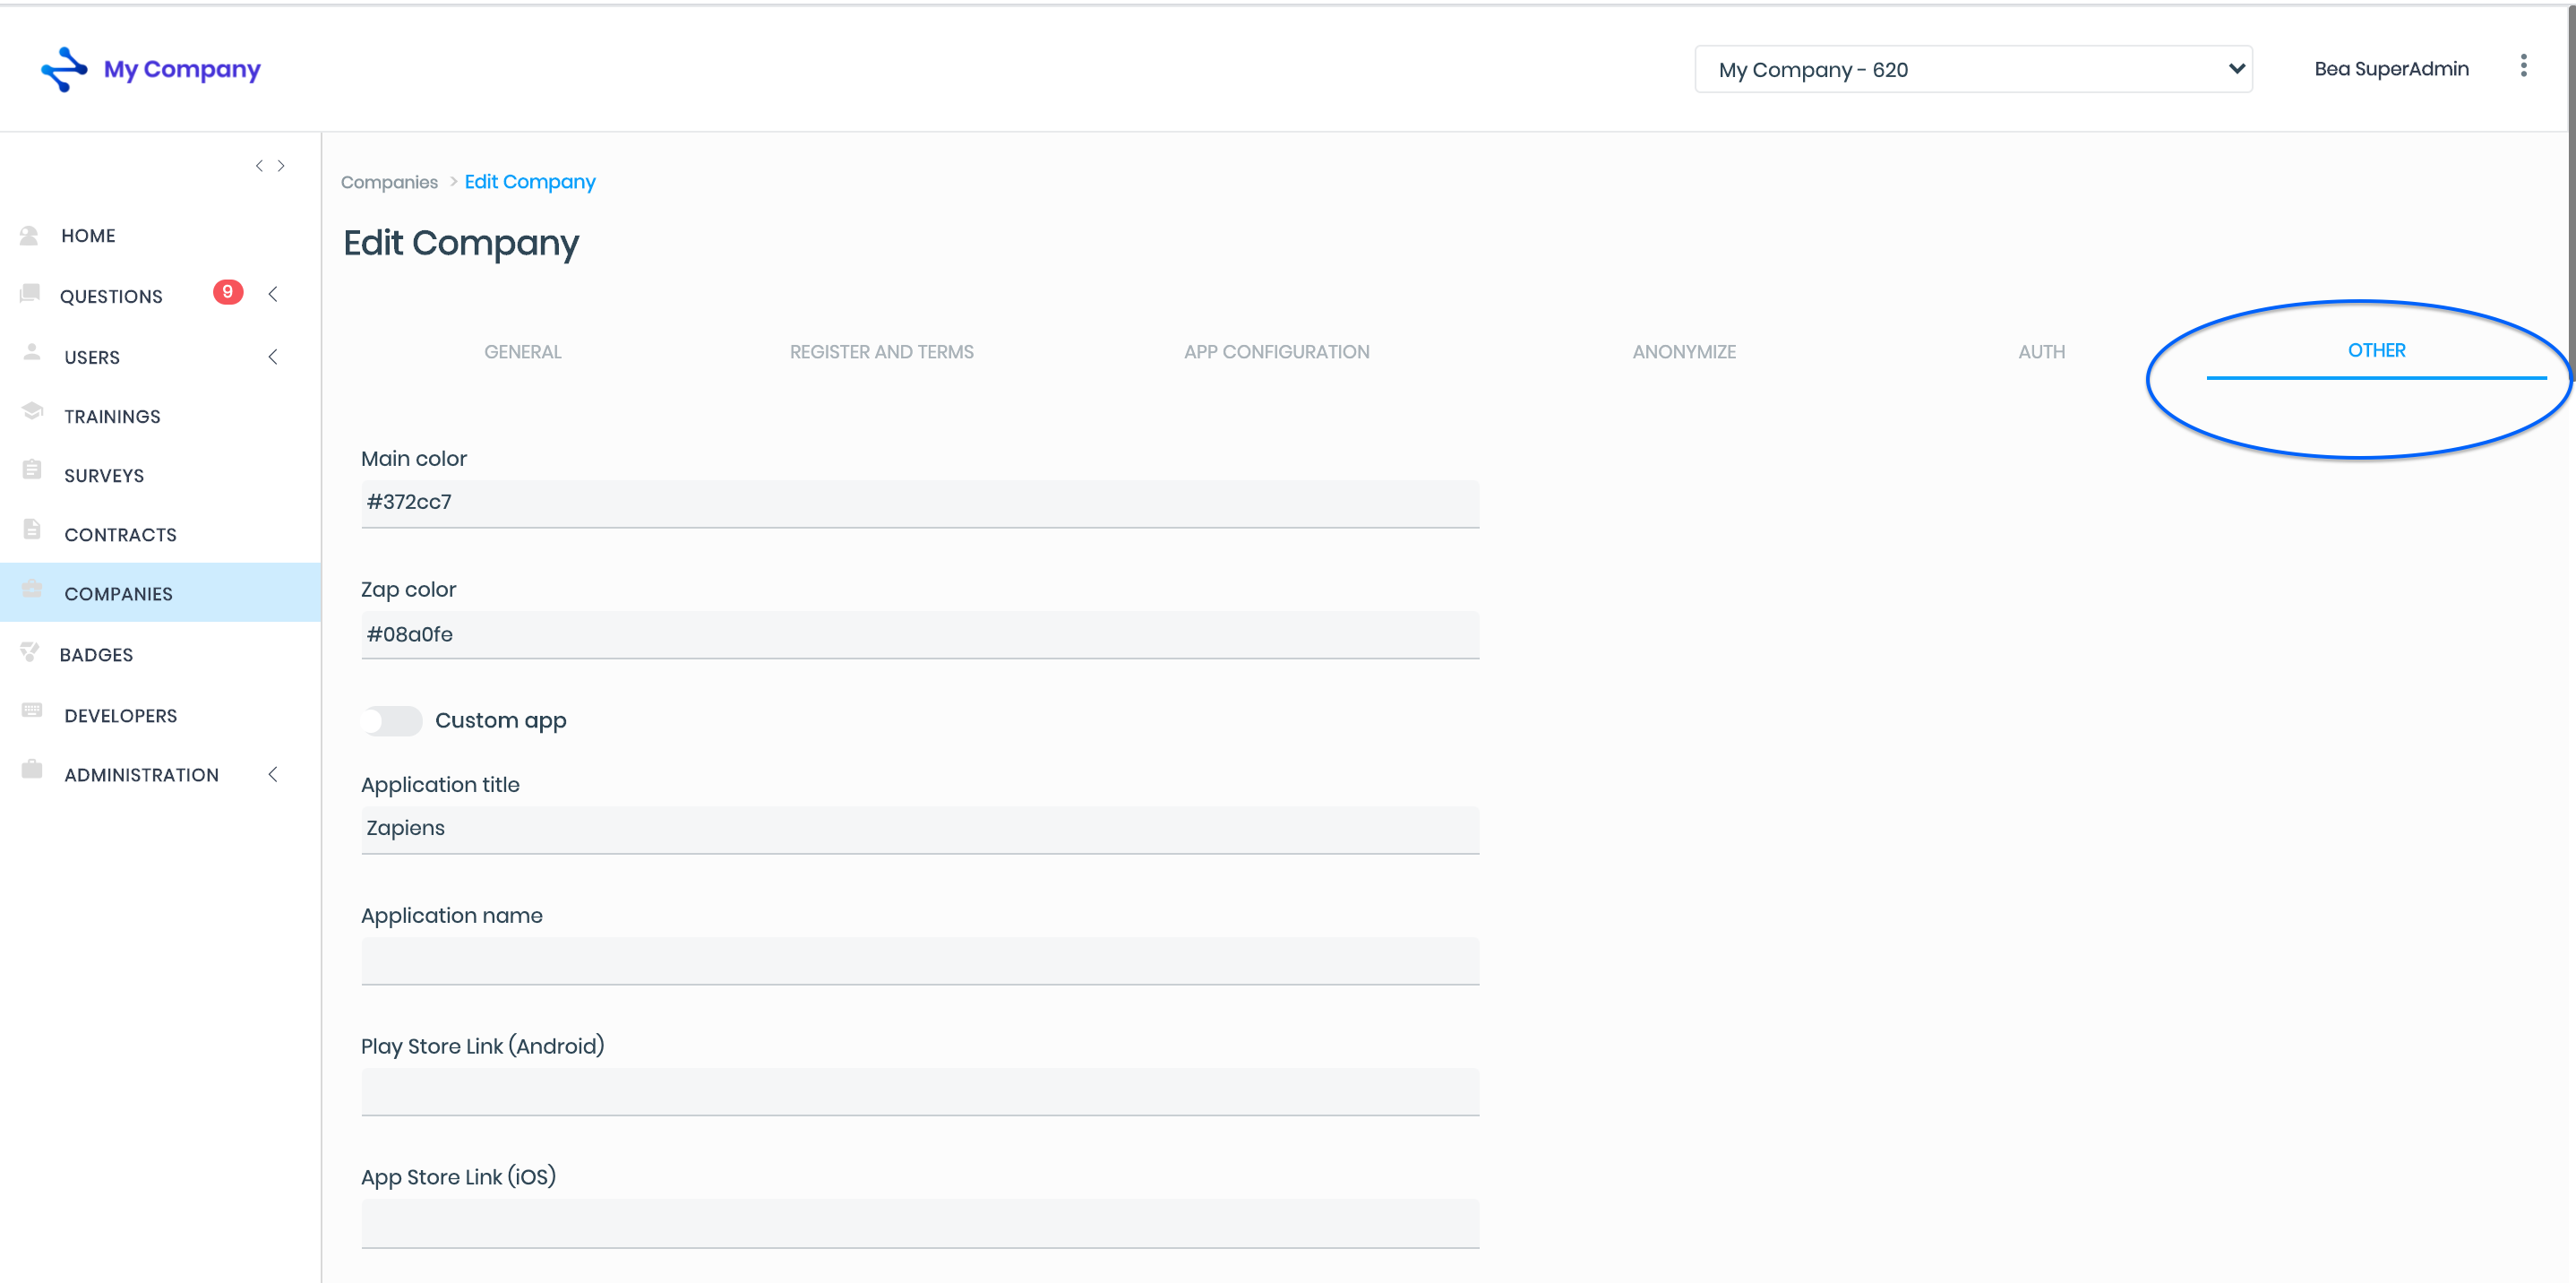
Task: Click the Application name input field
Action: coord(919,960)
